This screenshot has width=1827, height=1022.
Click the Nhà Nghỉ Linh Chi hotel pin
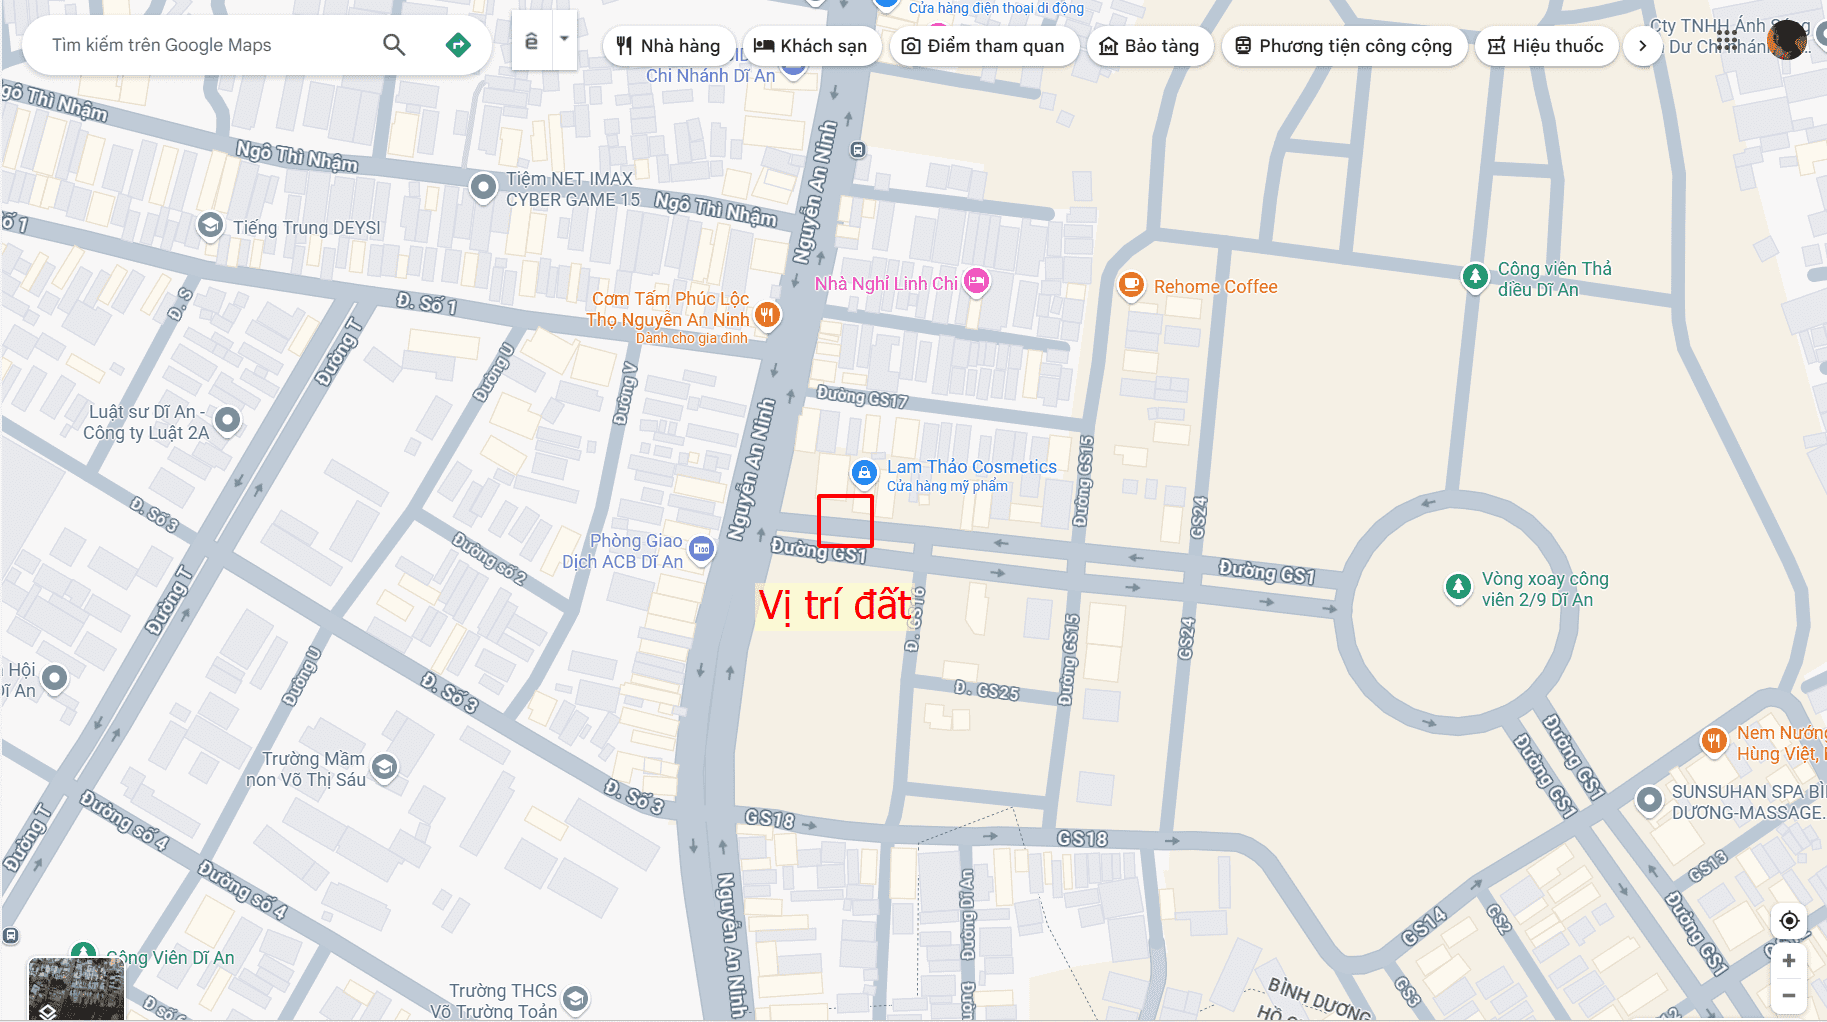coord(976,283)
